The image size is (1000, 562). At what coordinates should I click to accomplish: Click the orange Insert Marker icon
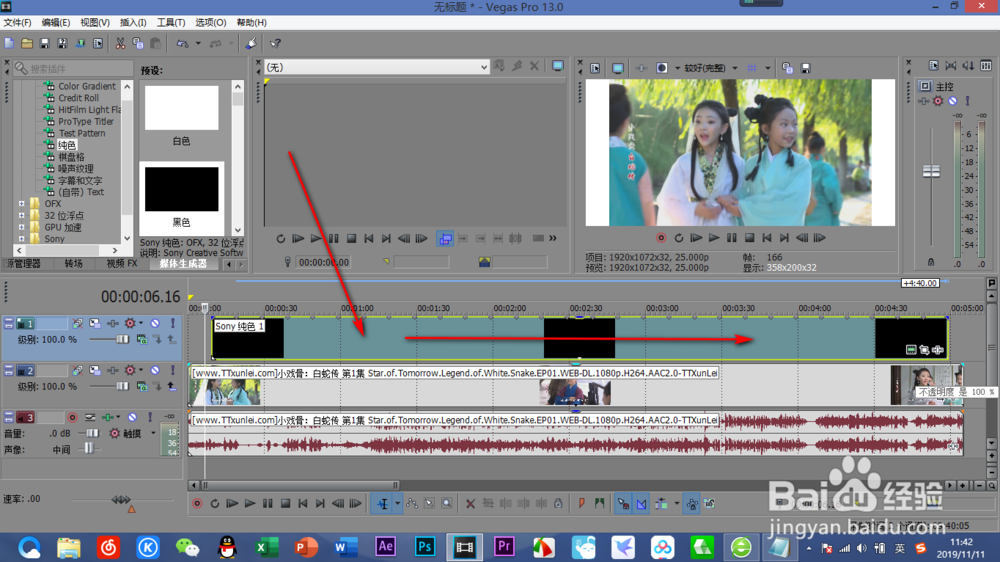(x=581, y=504)
